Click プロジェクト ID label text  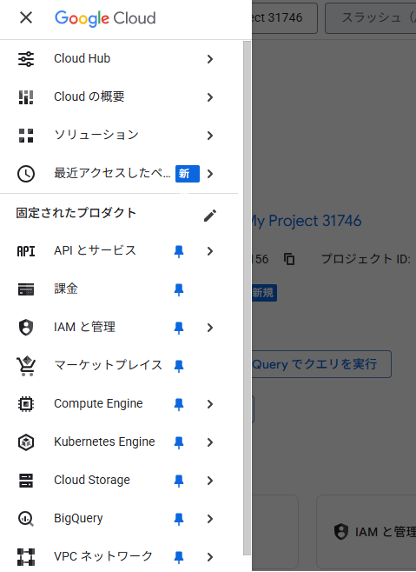366,259
